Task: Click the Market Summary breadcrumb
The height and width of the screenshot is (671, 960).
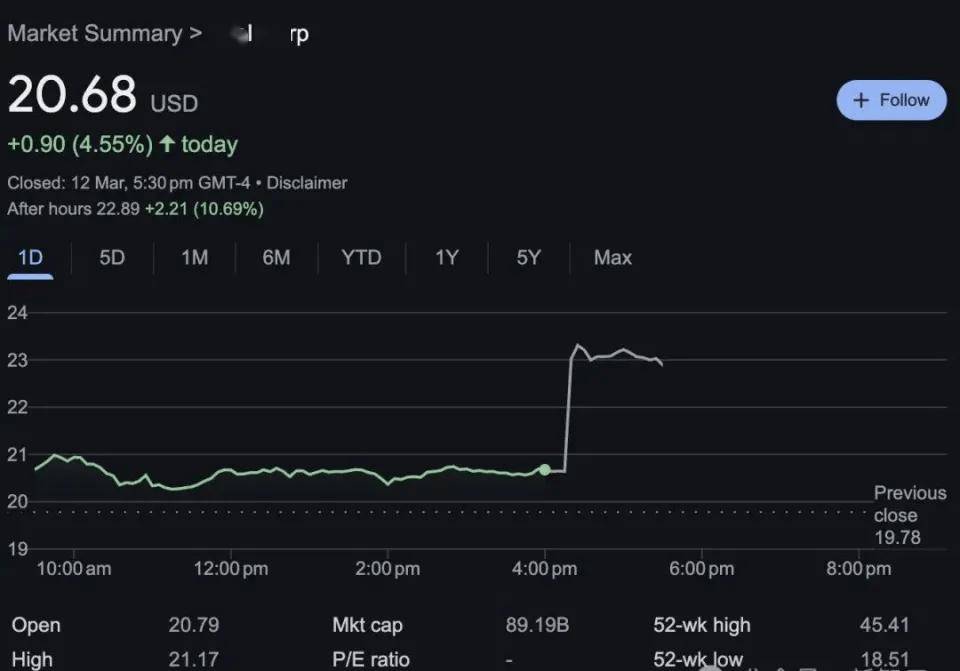Action: pos(94,33)
